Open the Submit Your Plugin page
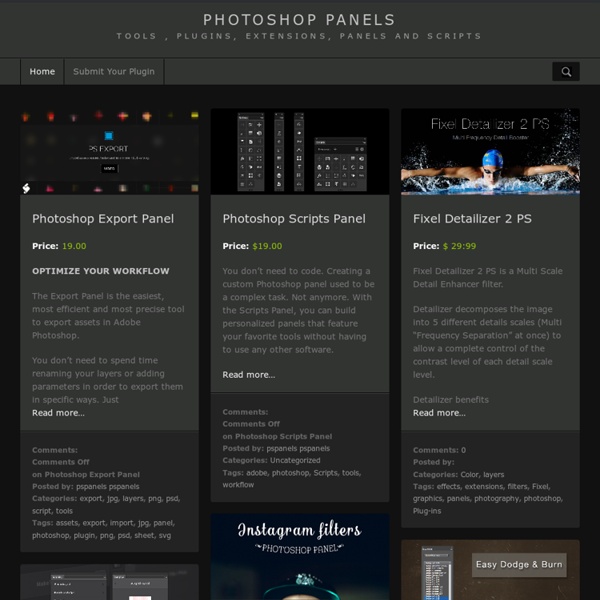The image size is (600, 600). point(114,72)
